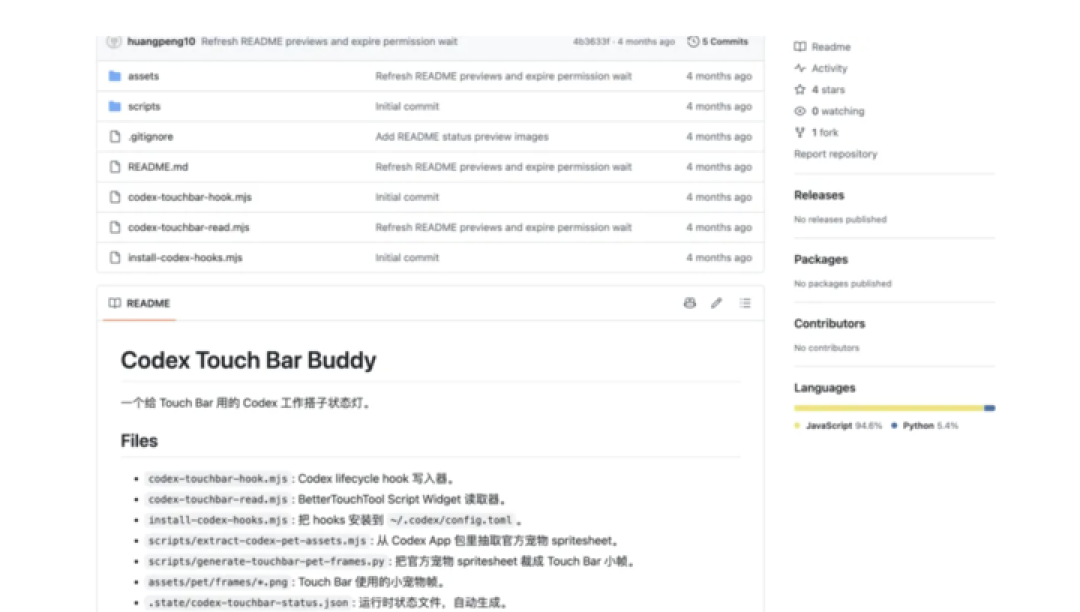Click the .gitignore file icon
The width and height of the screenshot is (1080, 612).
tap(115, 136)
